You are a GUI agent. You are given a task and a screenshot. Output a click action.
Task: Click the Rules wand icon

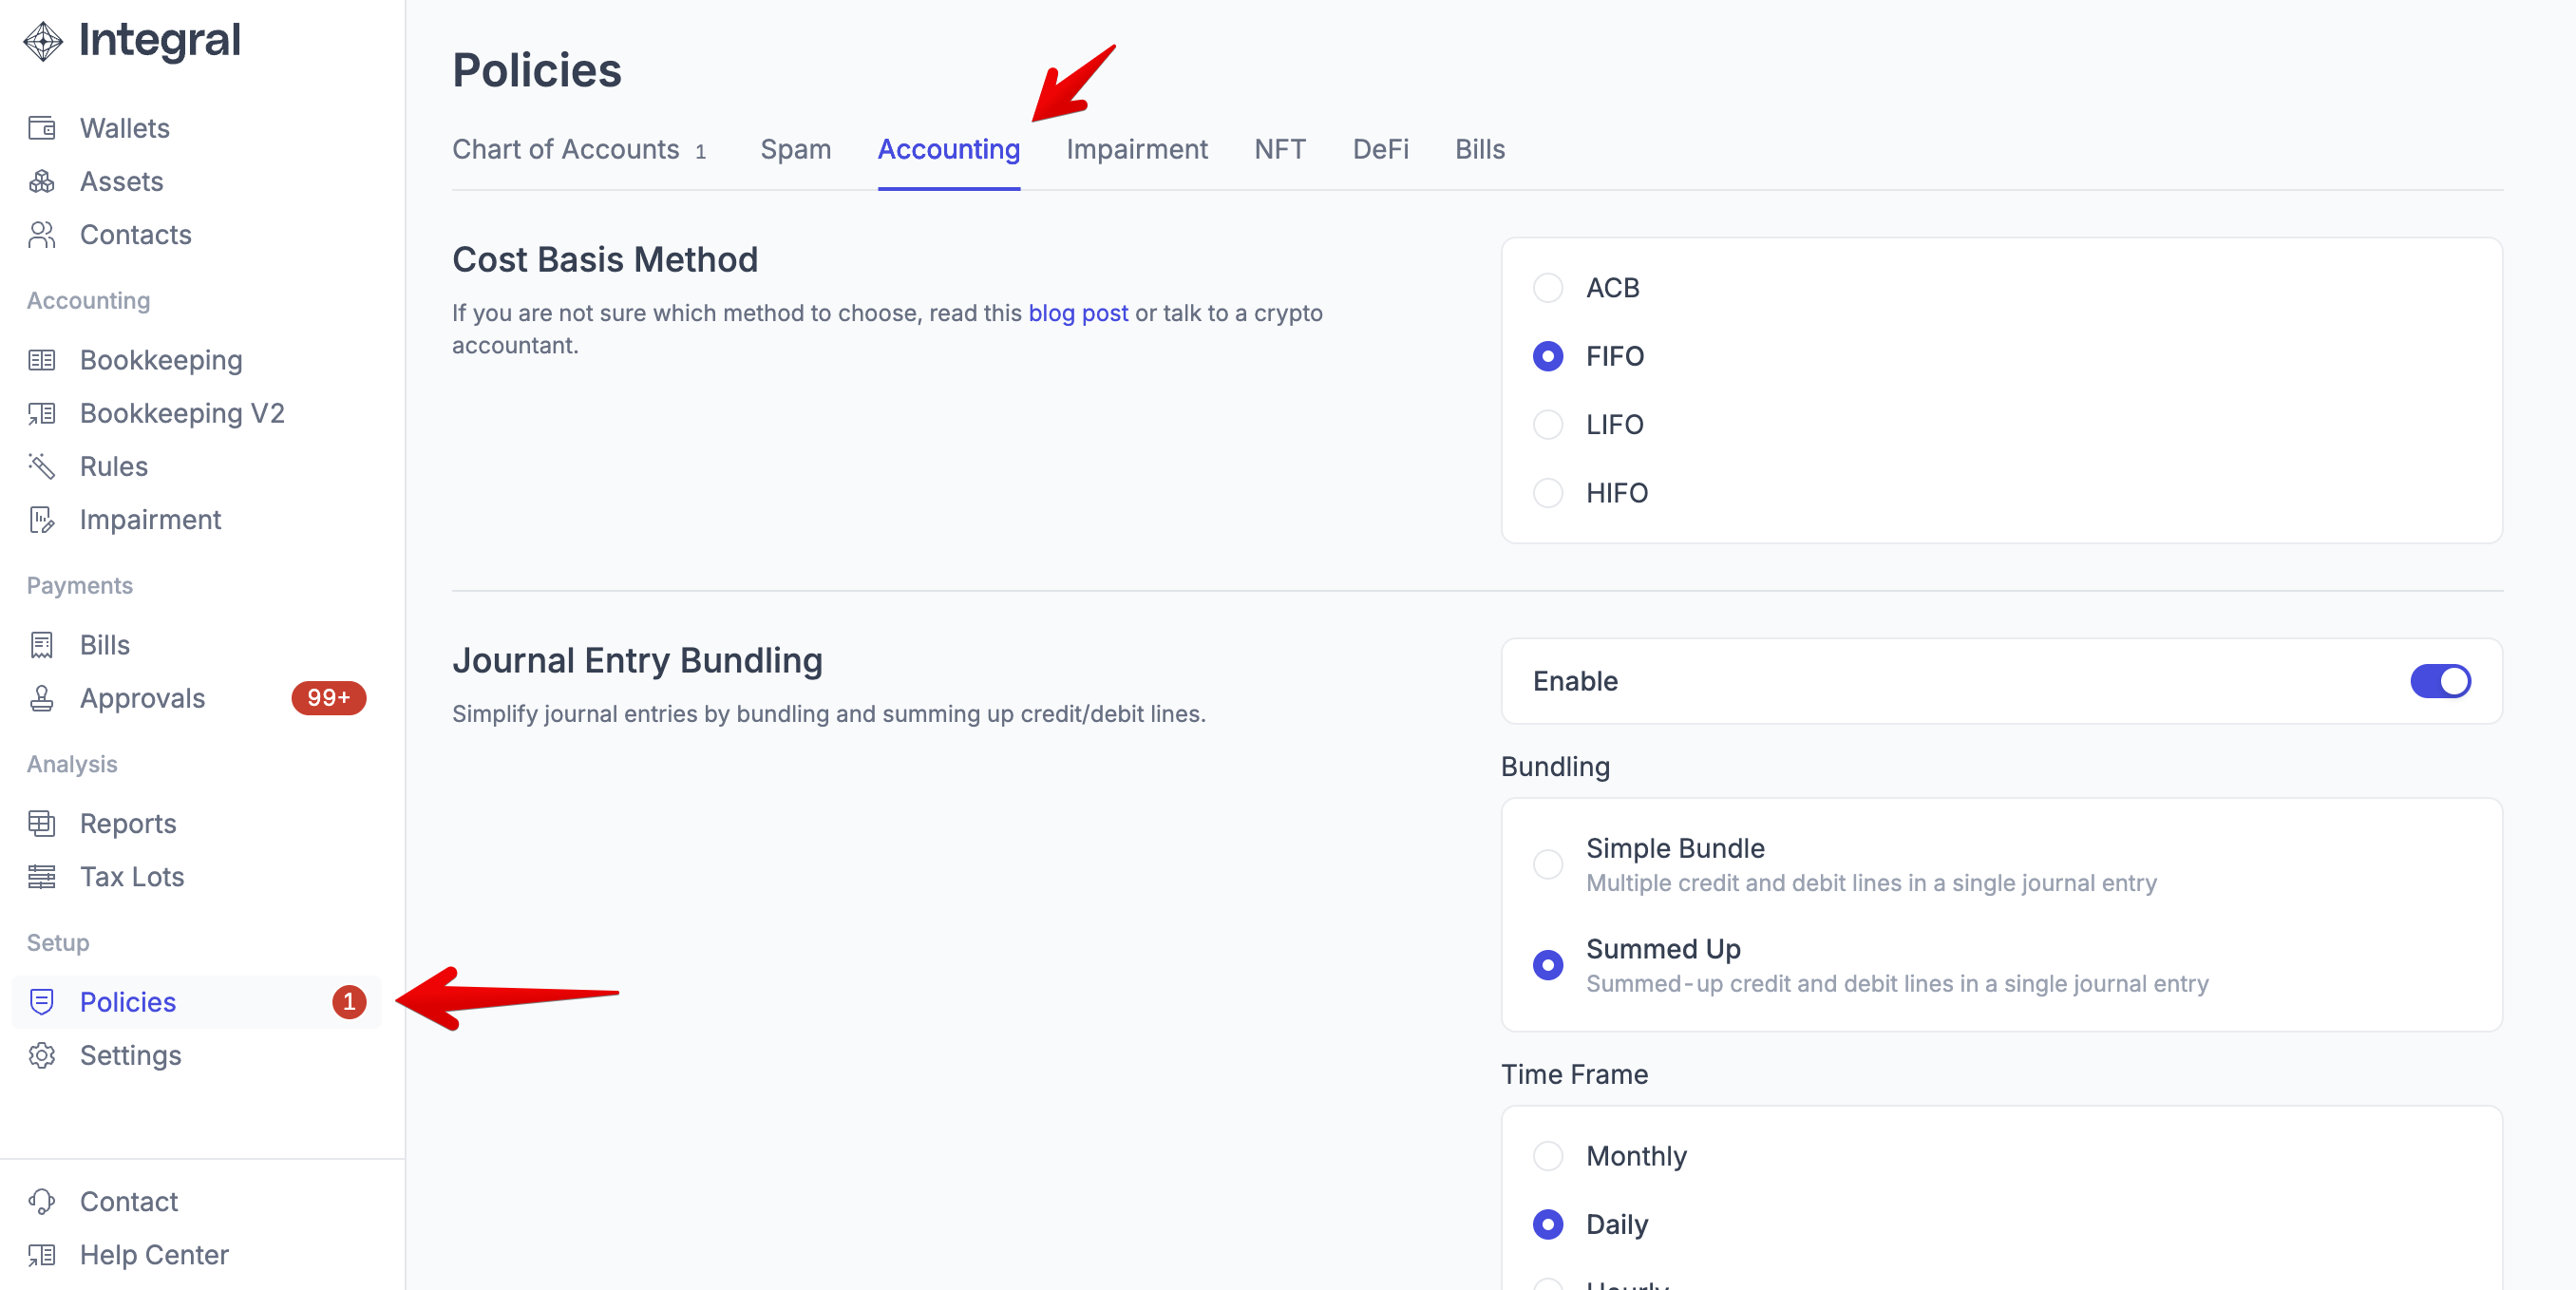[x=42, y=466]
